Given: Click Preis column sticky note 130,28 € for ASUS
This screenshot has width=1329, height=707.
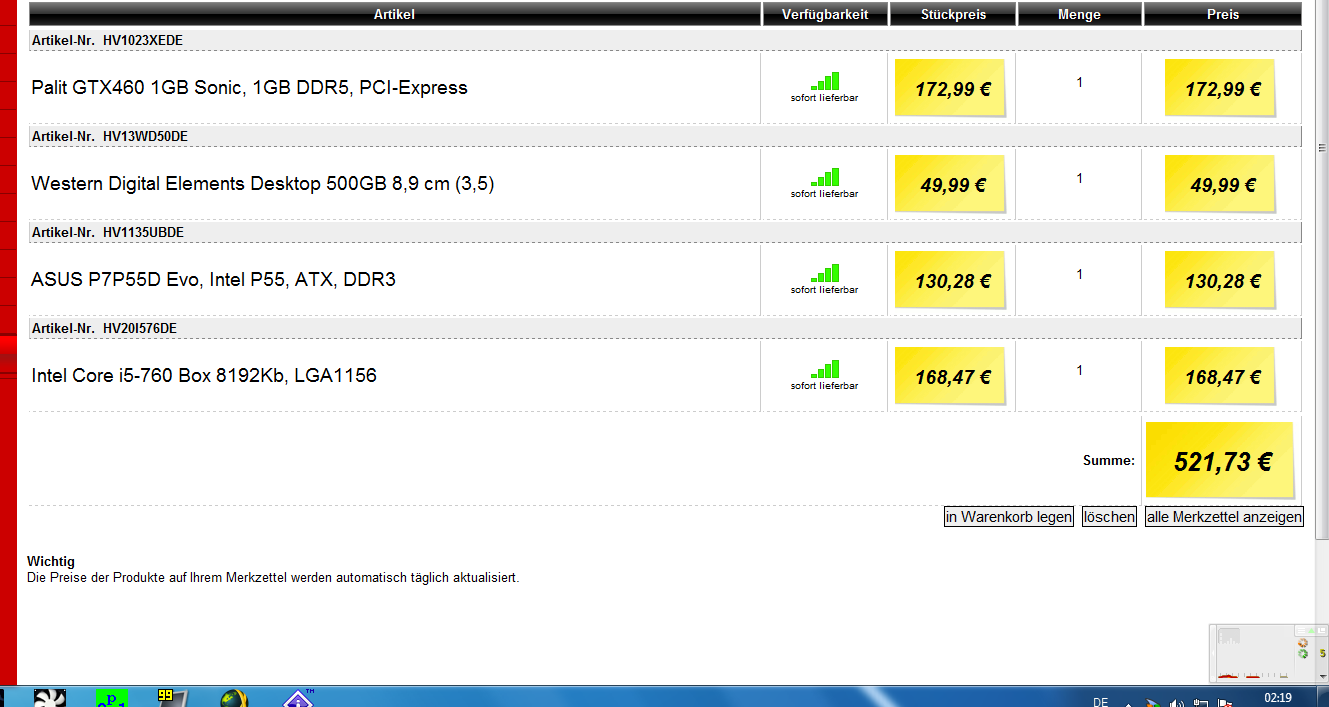Looking at the screenshot, I should [1220, 280].
